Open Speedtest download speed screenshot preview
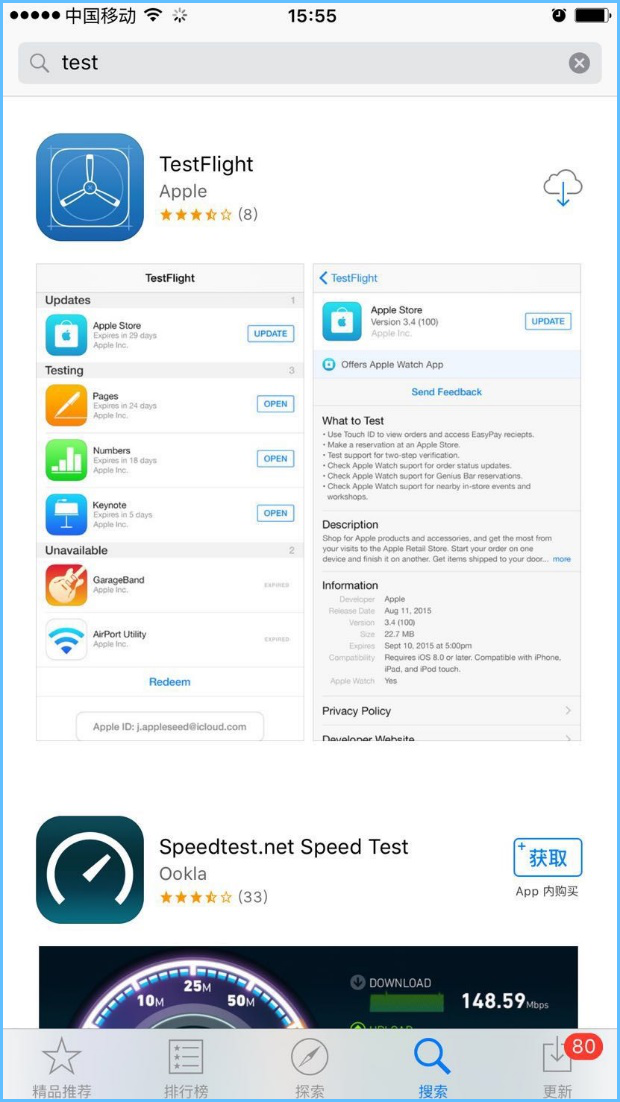Viewport: 620px width, 1102px height. [308, 987]
